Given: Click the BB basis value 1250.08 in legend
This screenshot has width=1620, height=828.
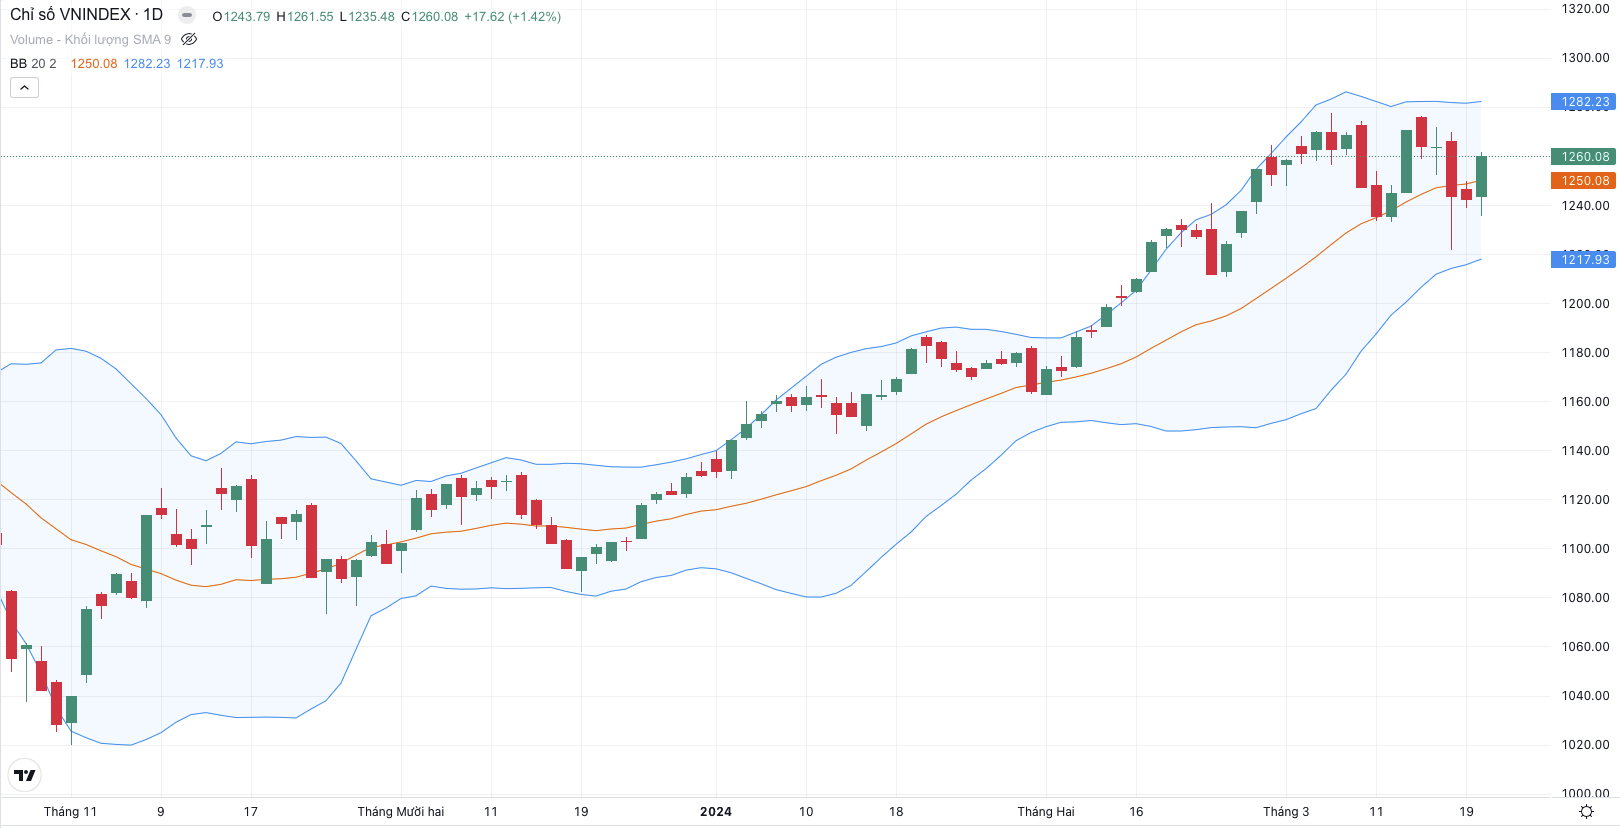Looking at the screenshot, I should pyautogui.click(x=94, y=64).
